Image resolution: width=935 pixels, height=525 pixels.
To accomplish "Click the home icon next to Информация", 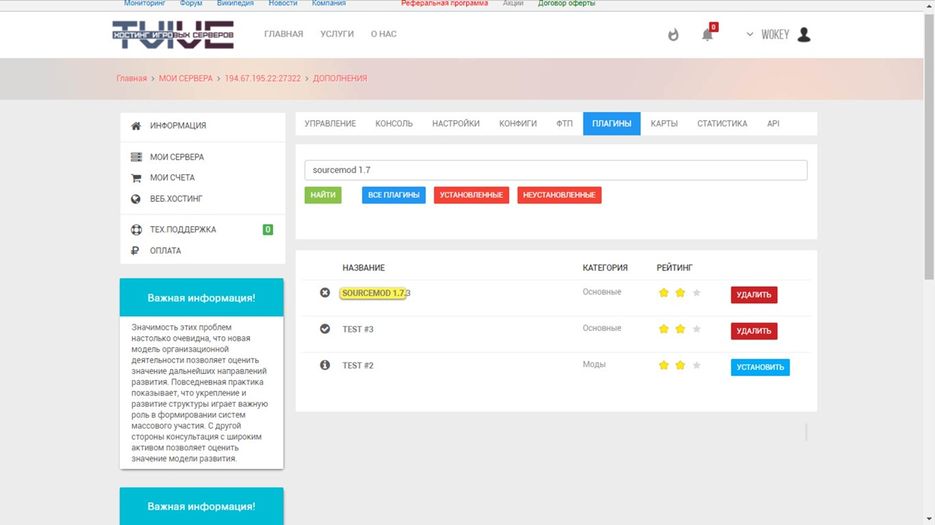I will (x=136, y=125).
